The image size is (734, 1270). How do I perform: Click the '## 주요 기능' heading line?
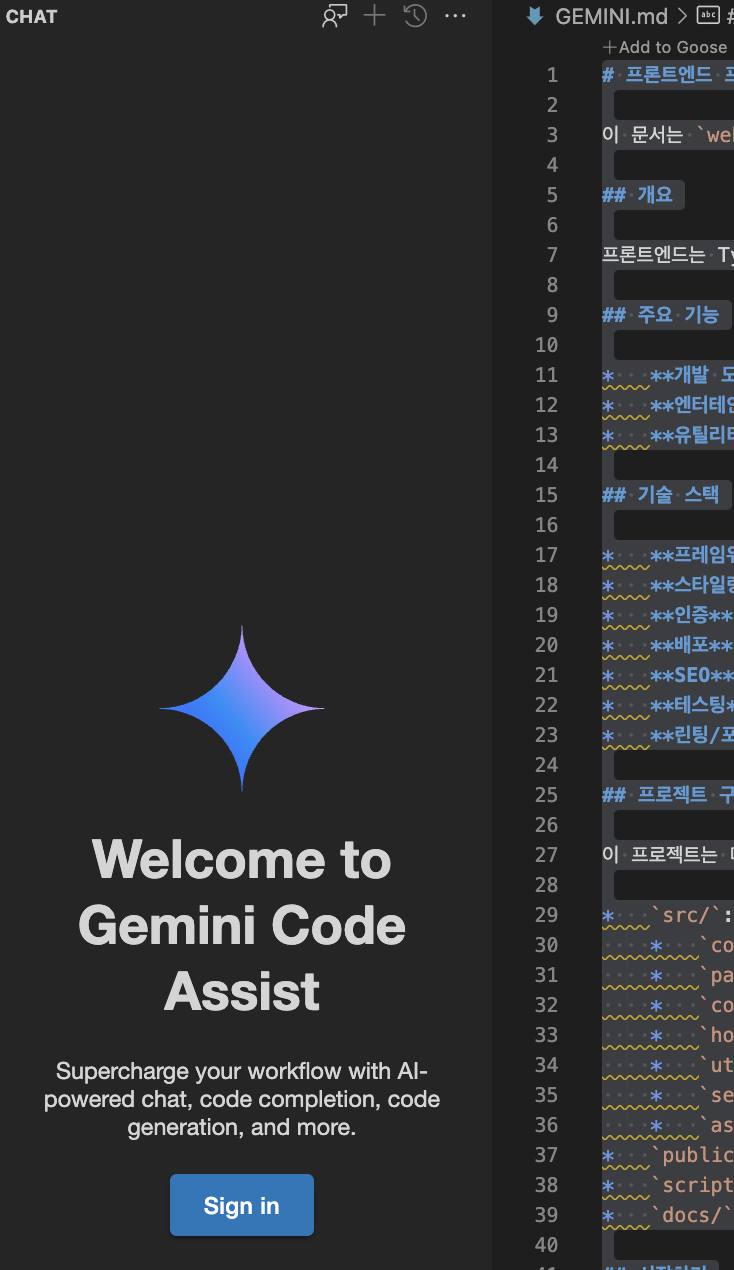click(660, 315)
